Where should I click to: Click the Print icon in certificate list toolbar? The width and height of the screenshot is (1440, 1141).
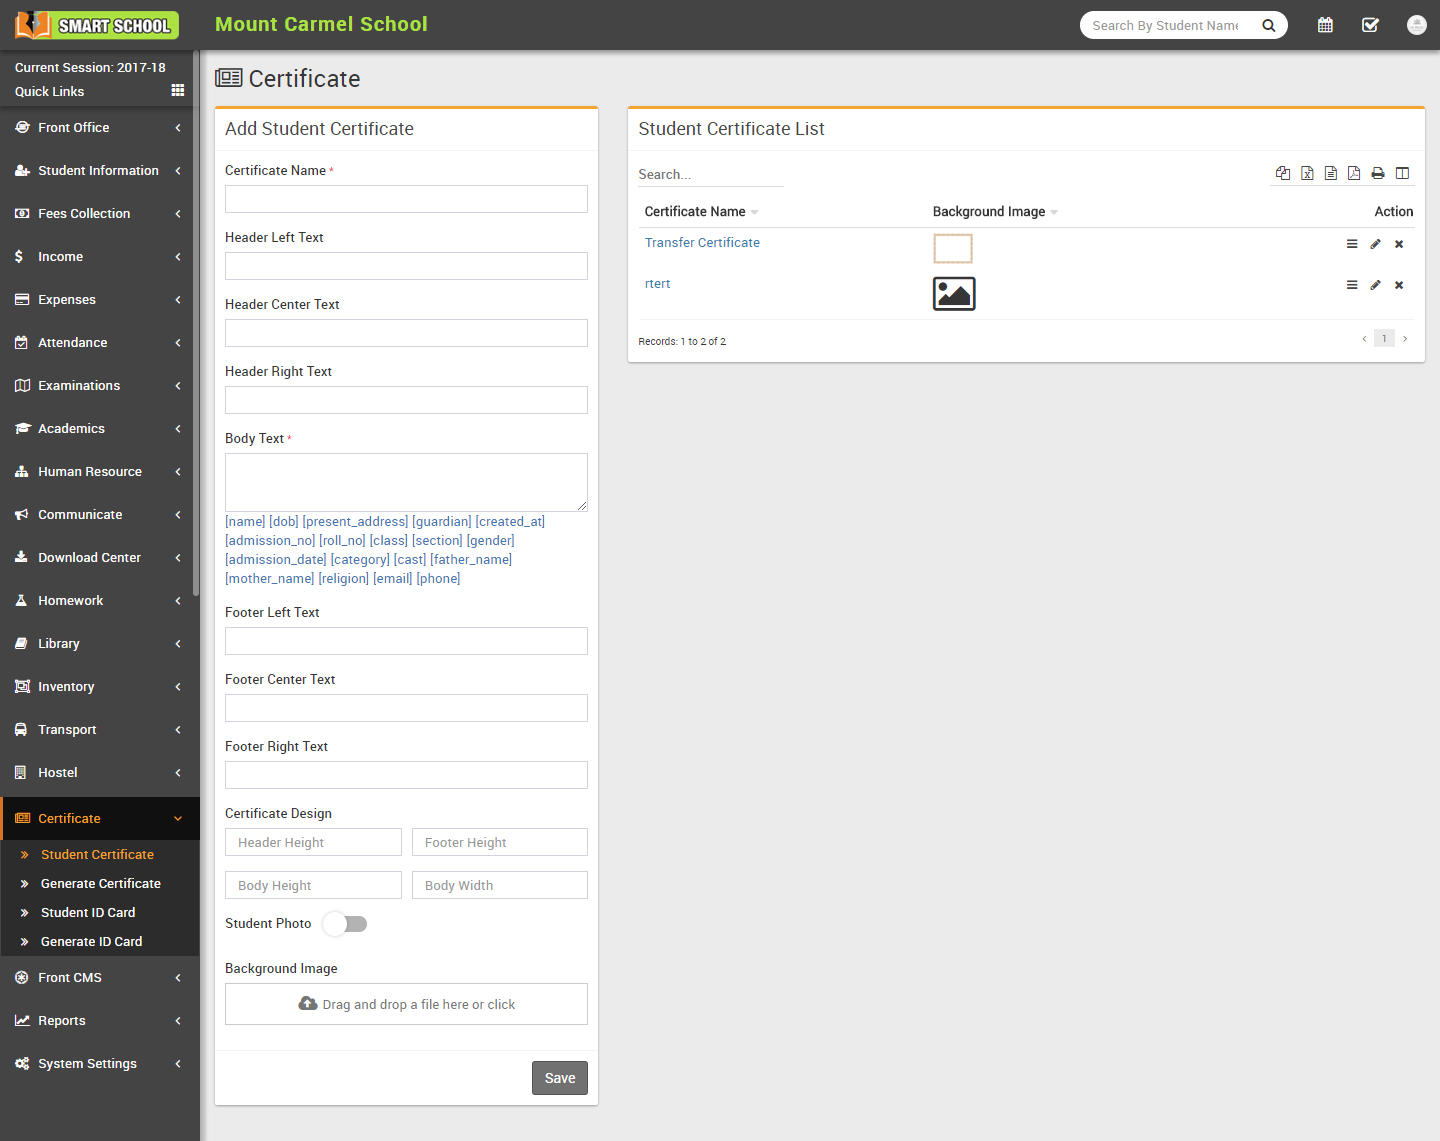coord(1378,173)
